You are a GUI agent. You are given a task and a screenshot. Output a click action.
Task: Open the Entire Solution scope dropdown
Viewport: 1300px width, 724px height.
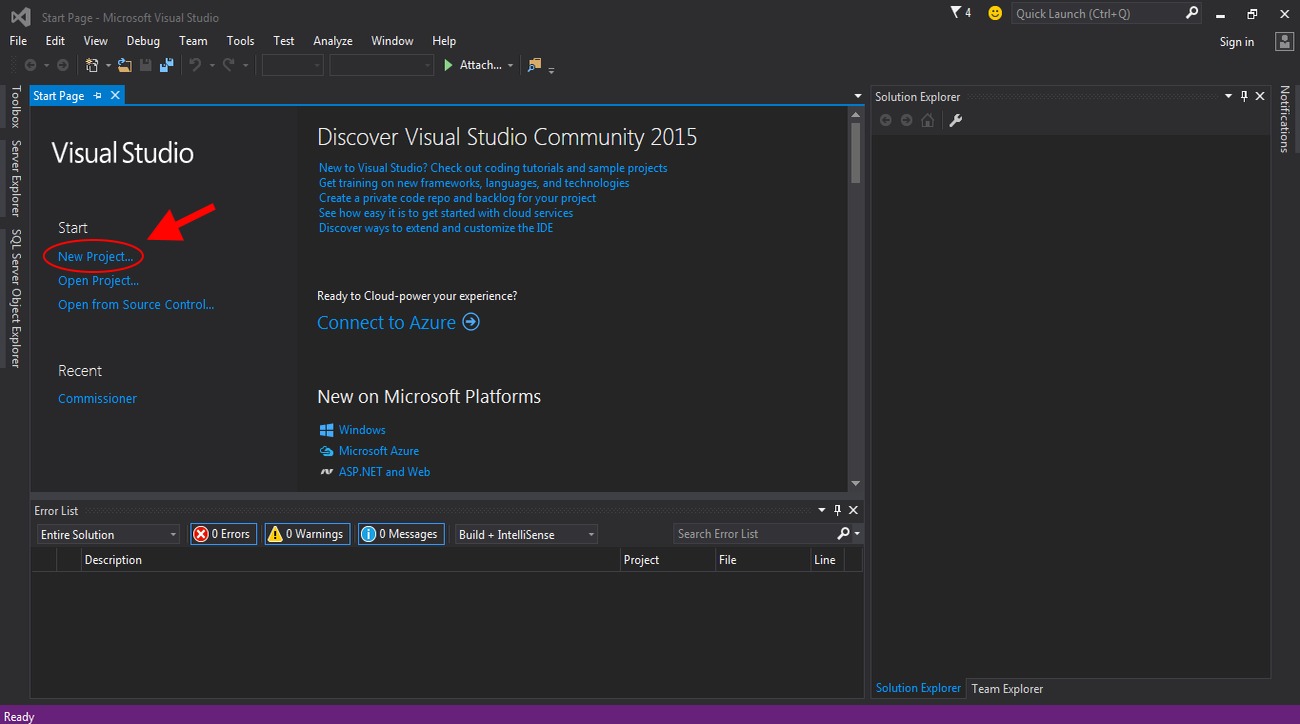tap(108, 534)
